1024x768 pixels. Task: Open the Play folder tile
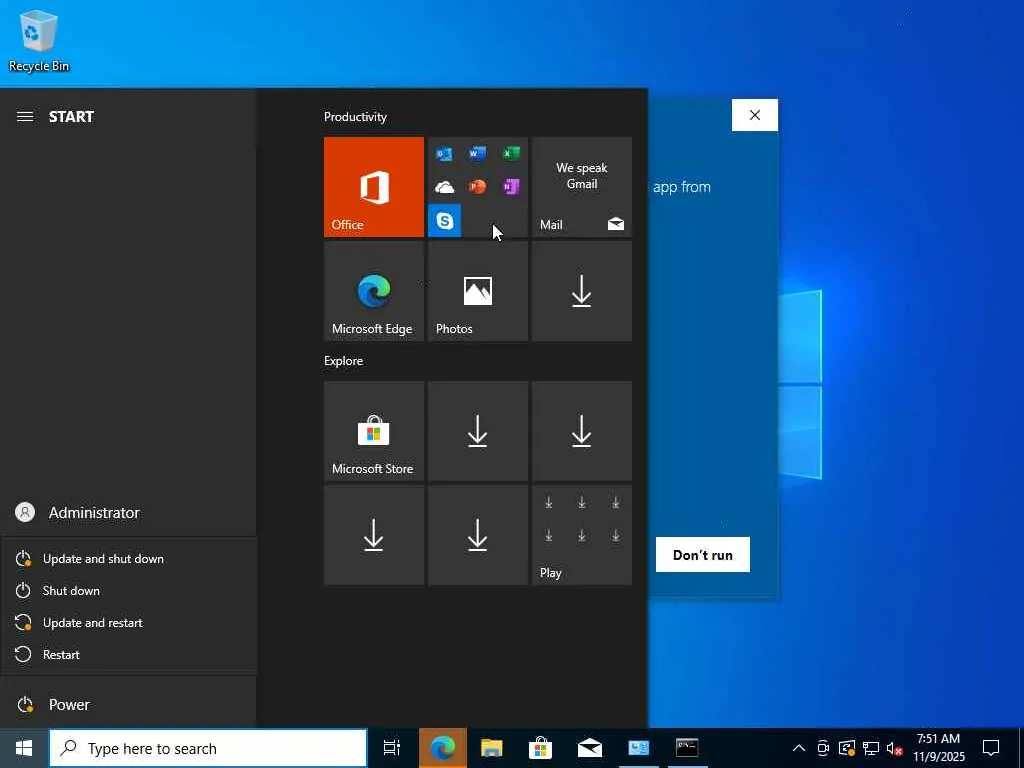(x=581, y=535)
